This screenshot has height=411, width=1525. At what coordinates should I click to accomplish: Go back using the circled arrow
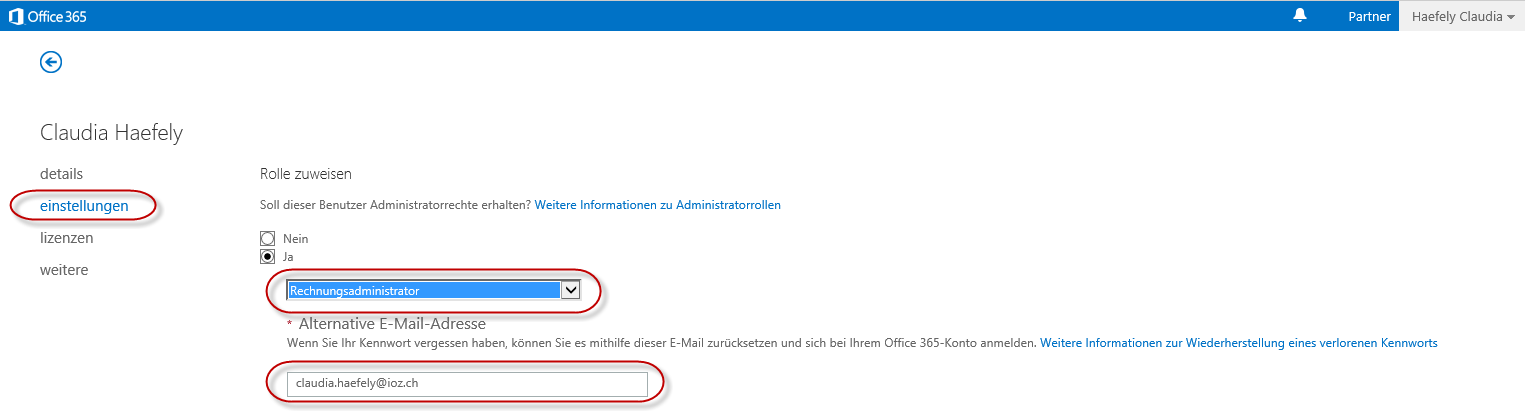point(51,62)
